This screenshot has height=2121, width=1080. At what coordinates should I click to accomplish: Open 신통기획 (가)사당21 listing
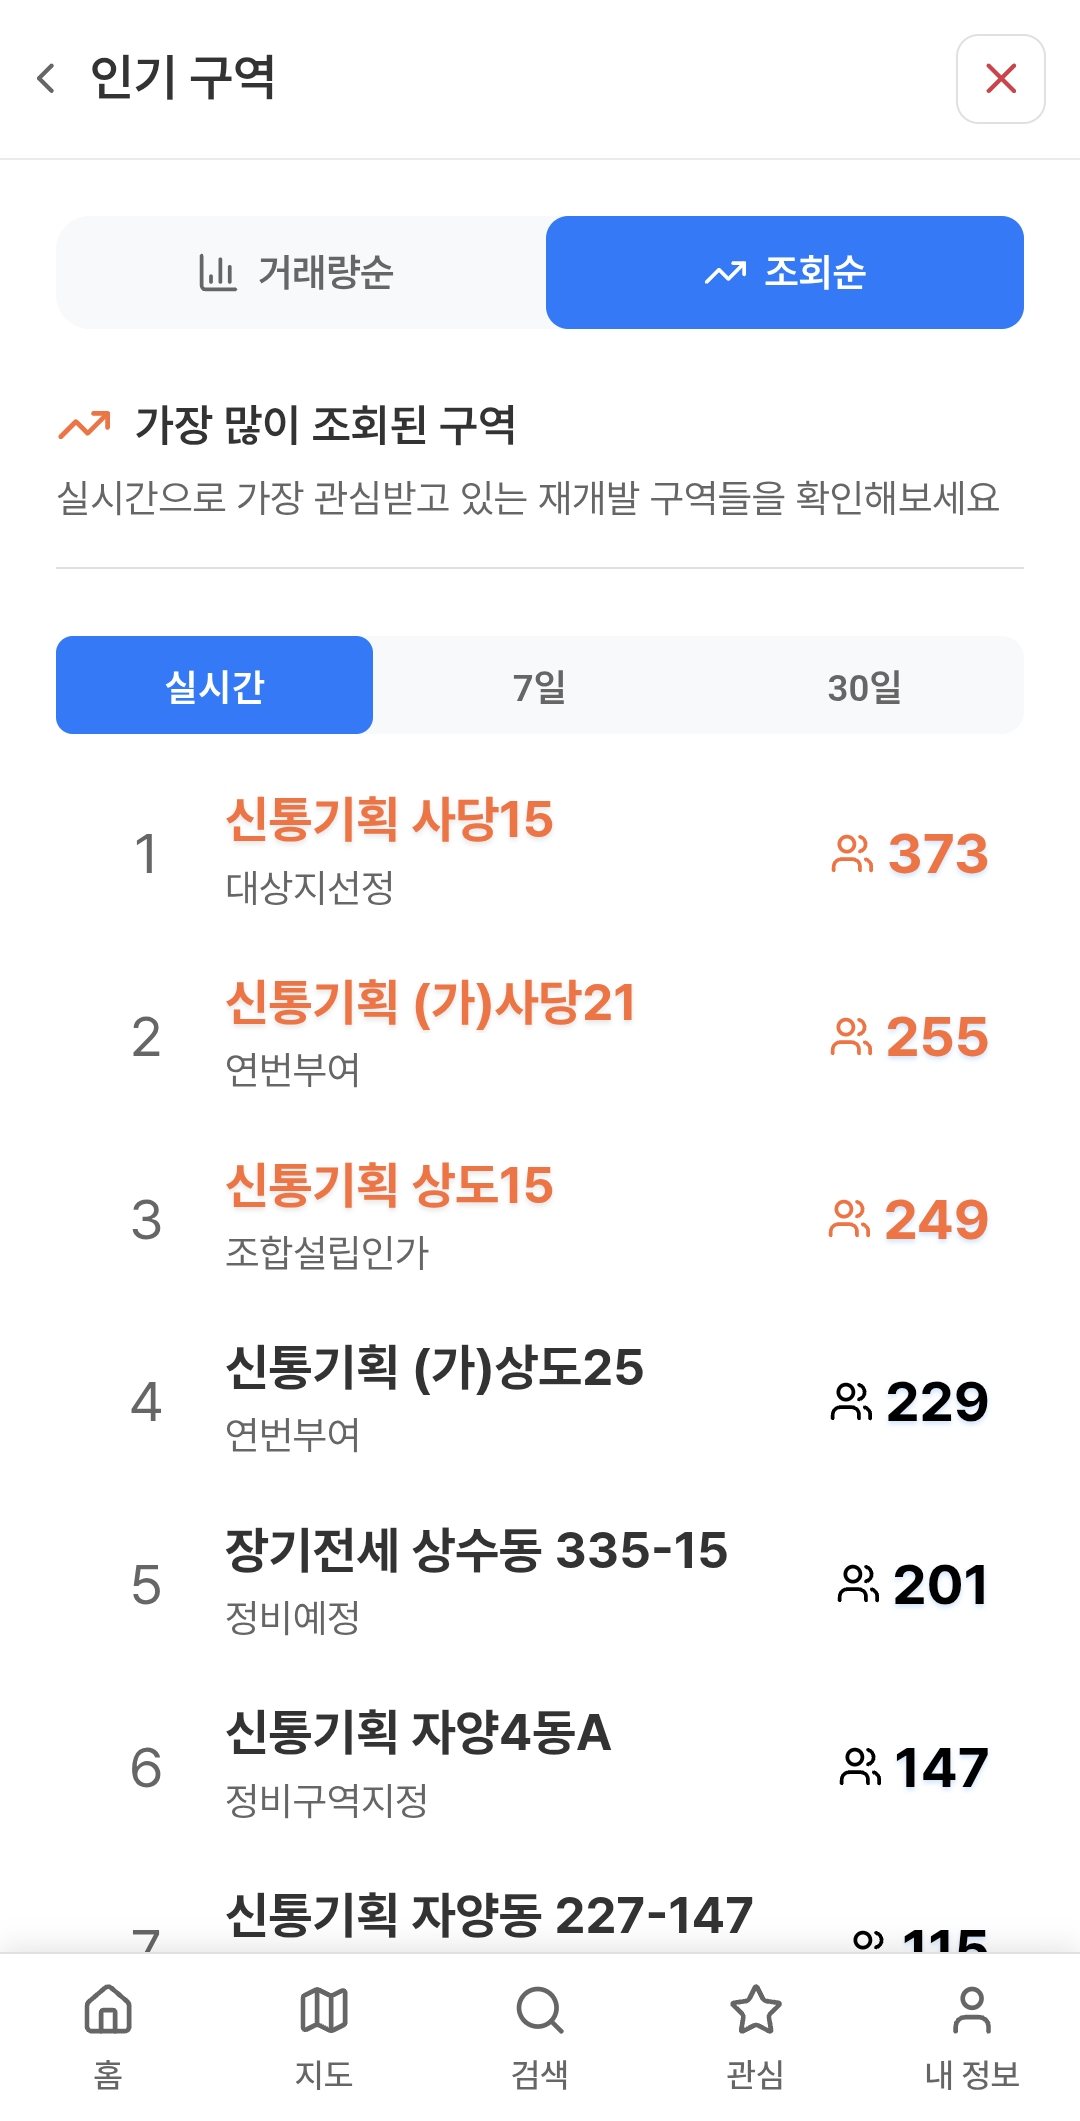(x=430, y=1003)
